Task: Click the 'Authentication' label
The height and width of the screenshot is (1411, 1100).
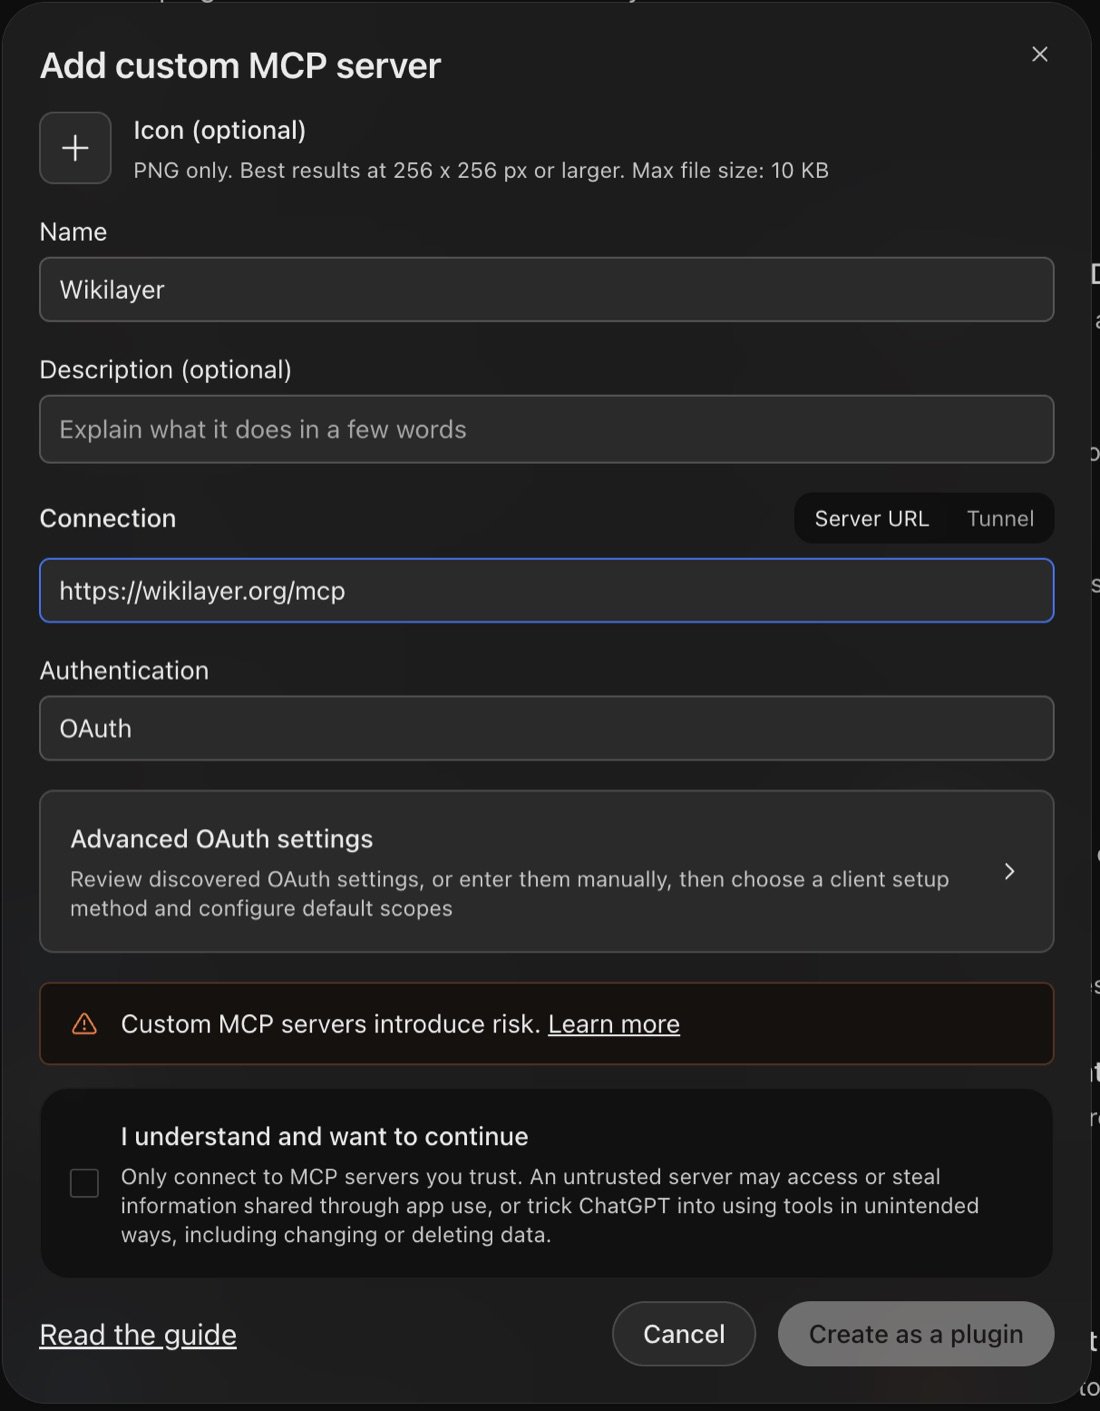Action: pos(124,670)
